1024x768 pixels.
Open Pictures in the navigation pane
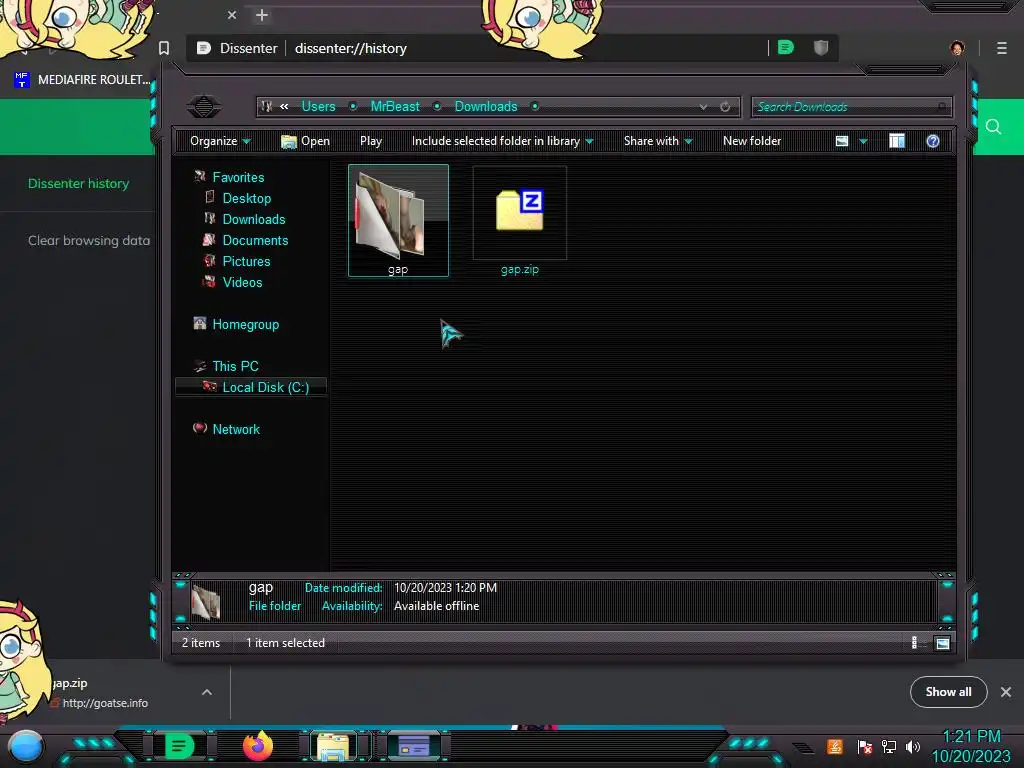pyautogui.click(x=246, y=261)
